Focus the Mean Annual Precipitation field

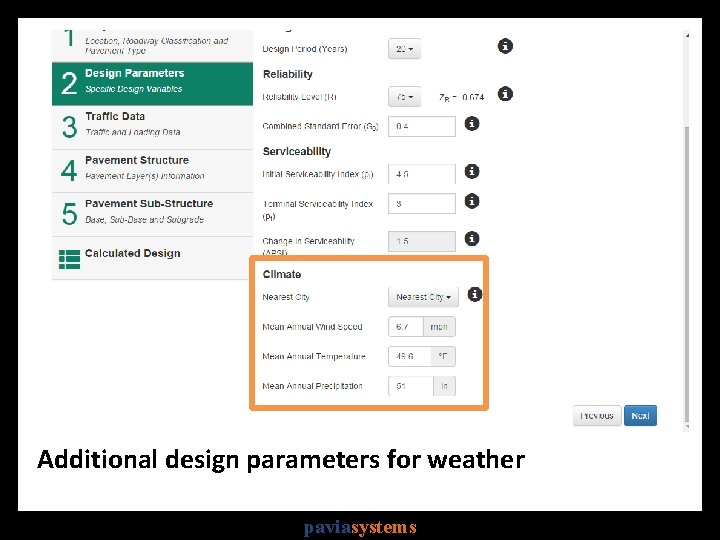pyautogui.click(x=411, y=386)
